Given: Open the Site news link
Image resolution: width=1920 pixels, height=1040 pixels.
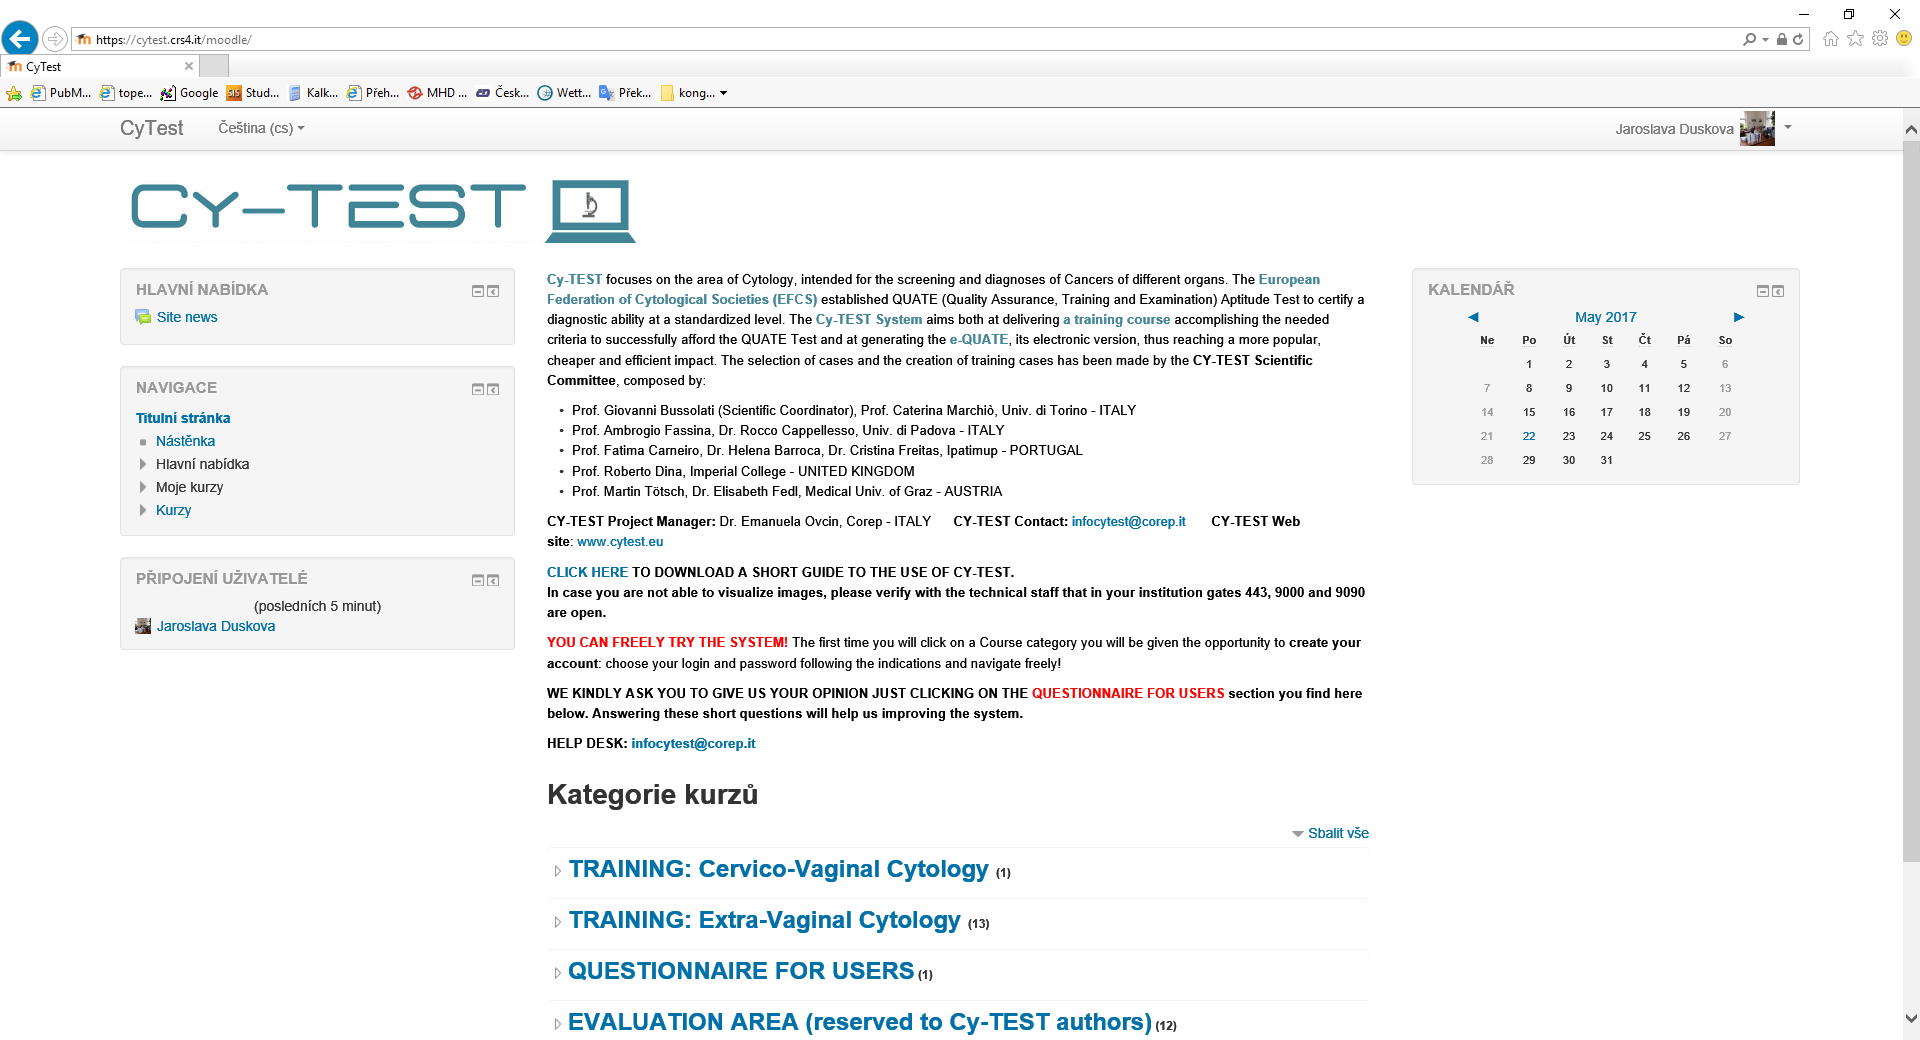Looking at the screenshot, I should click(x=187, y=317).
